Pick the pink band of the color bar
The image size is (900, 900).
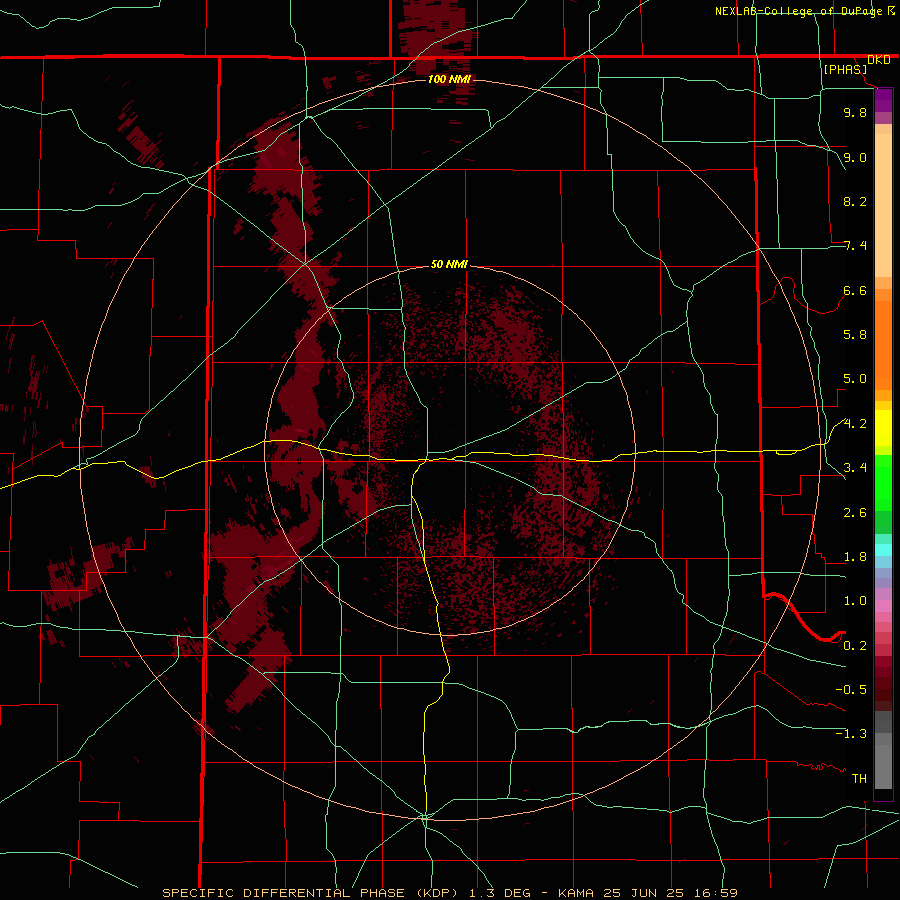point(883,606)
